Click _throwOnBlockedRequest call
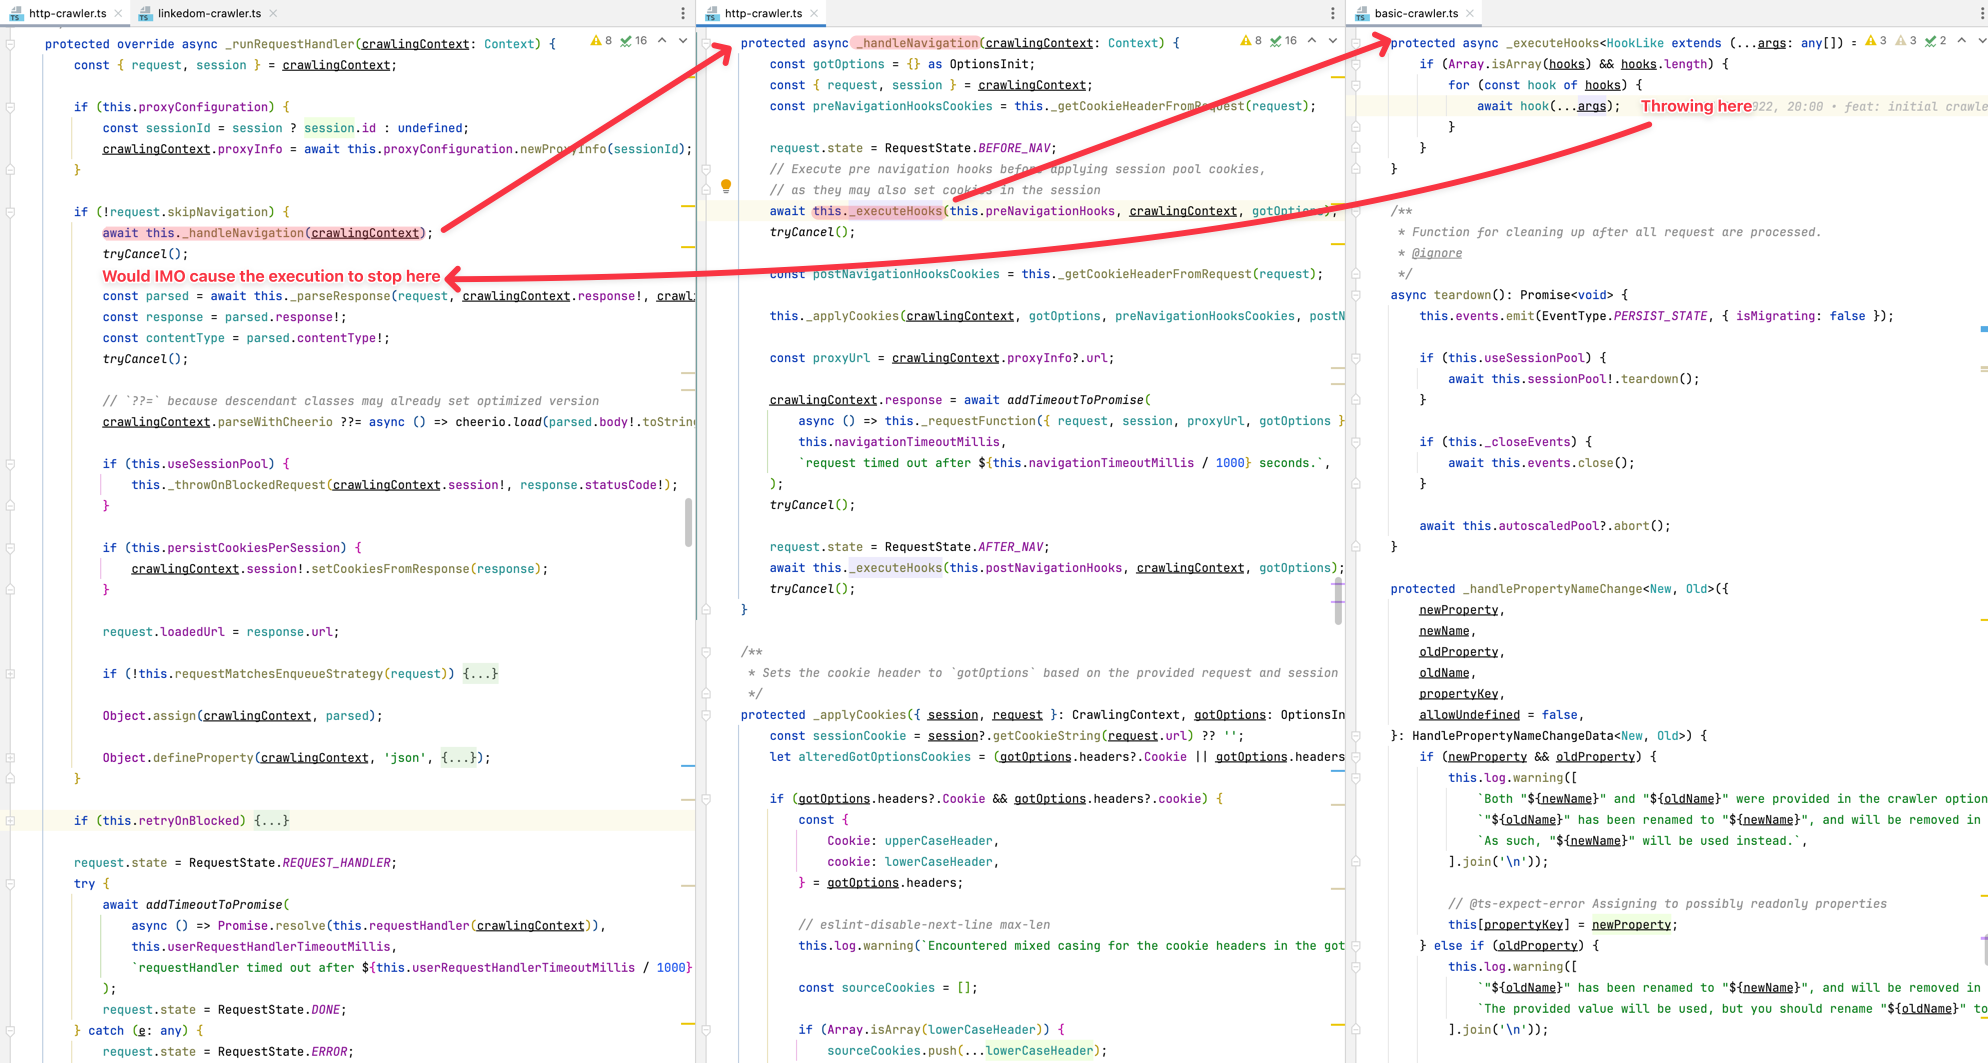 245,485
